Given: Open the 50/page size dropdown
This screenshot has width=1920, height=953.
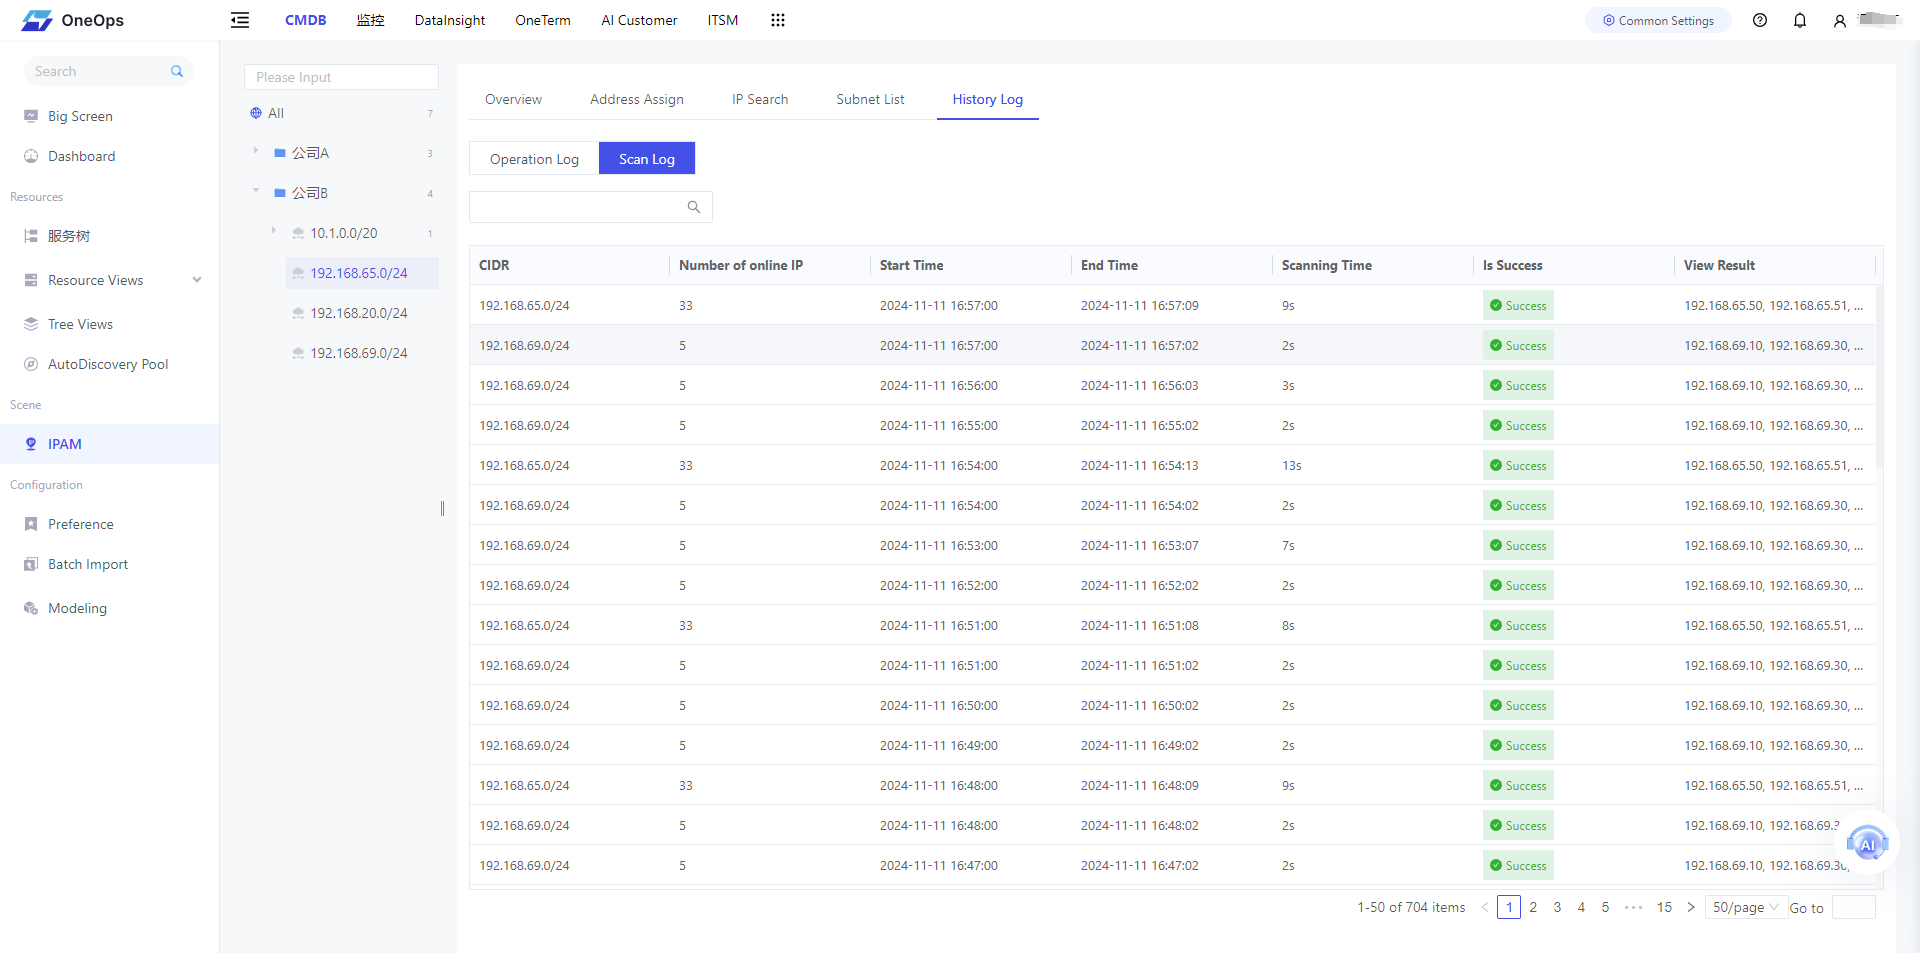Looking at the screenshot, I should tap(1746, 907).
